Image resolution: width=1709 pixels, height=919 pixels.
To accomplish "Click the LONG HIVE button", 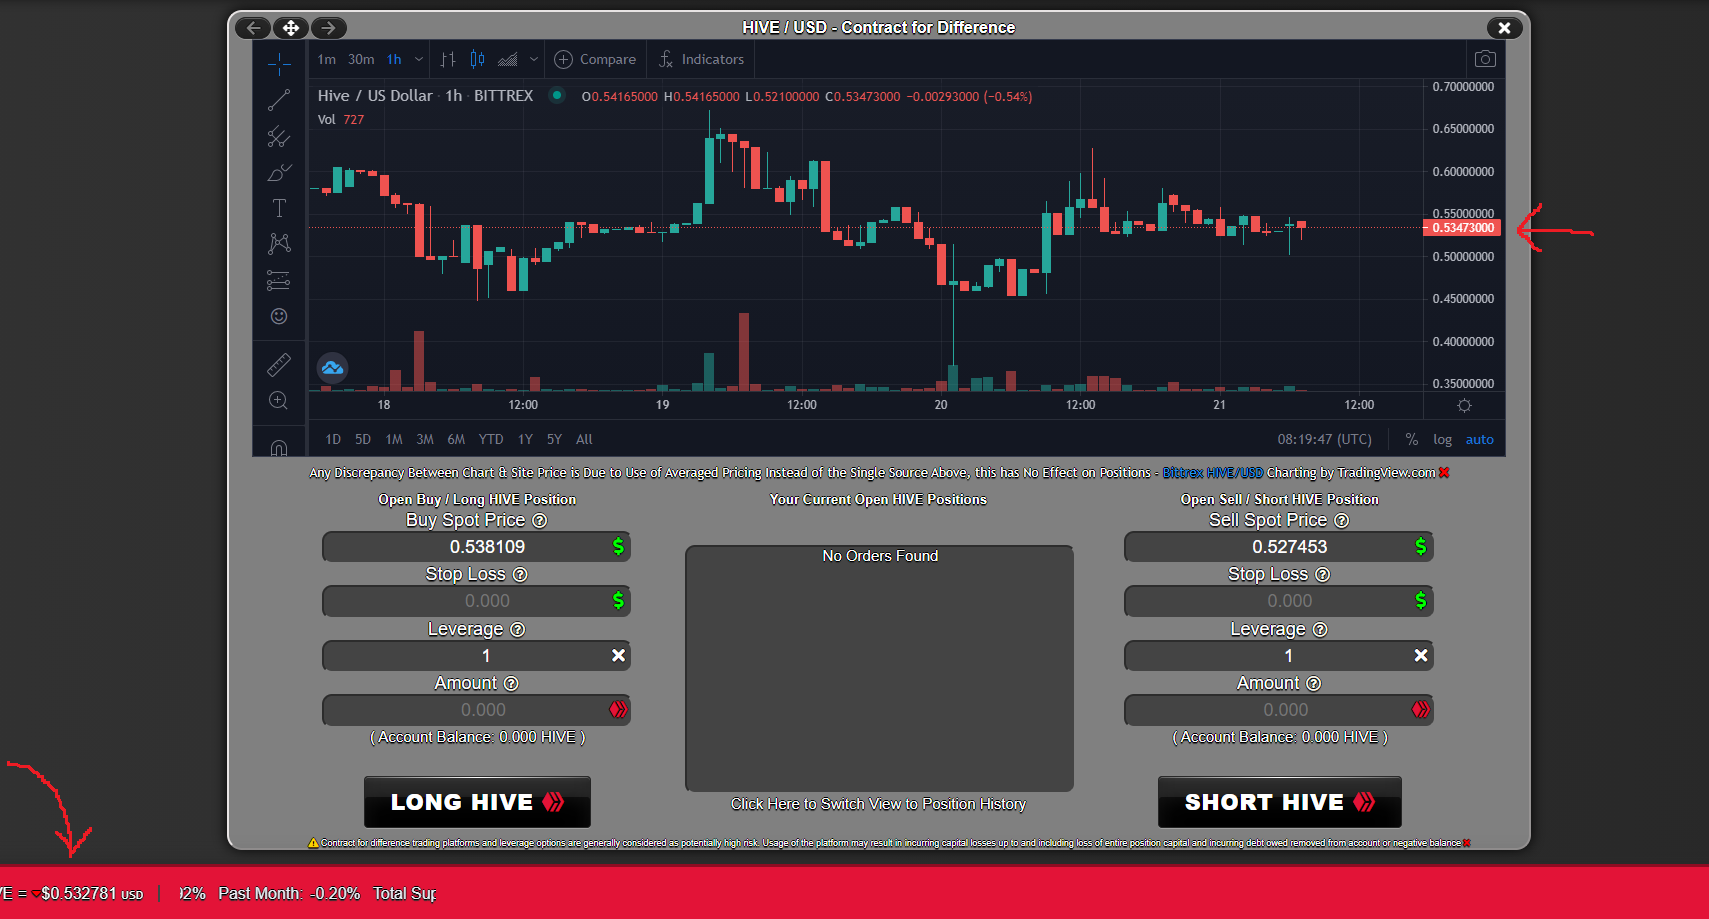I will tap(477, 802).
